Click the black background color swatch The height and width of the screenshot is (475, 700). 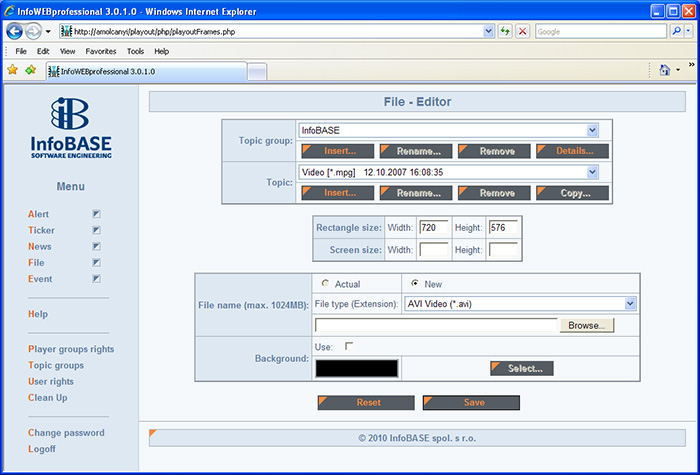(x=356, y=369)
